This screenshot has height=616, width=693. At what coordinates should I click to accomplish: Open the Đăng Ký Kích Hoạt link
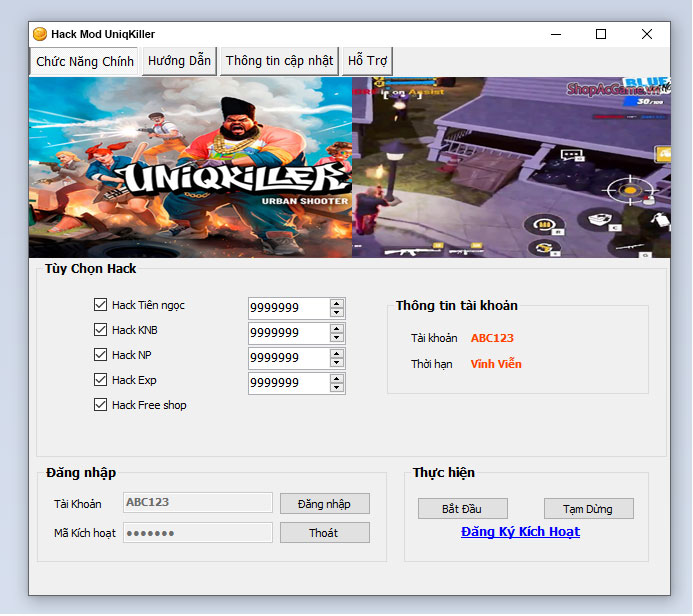(520, 532)
